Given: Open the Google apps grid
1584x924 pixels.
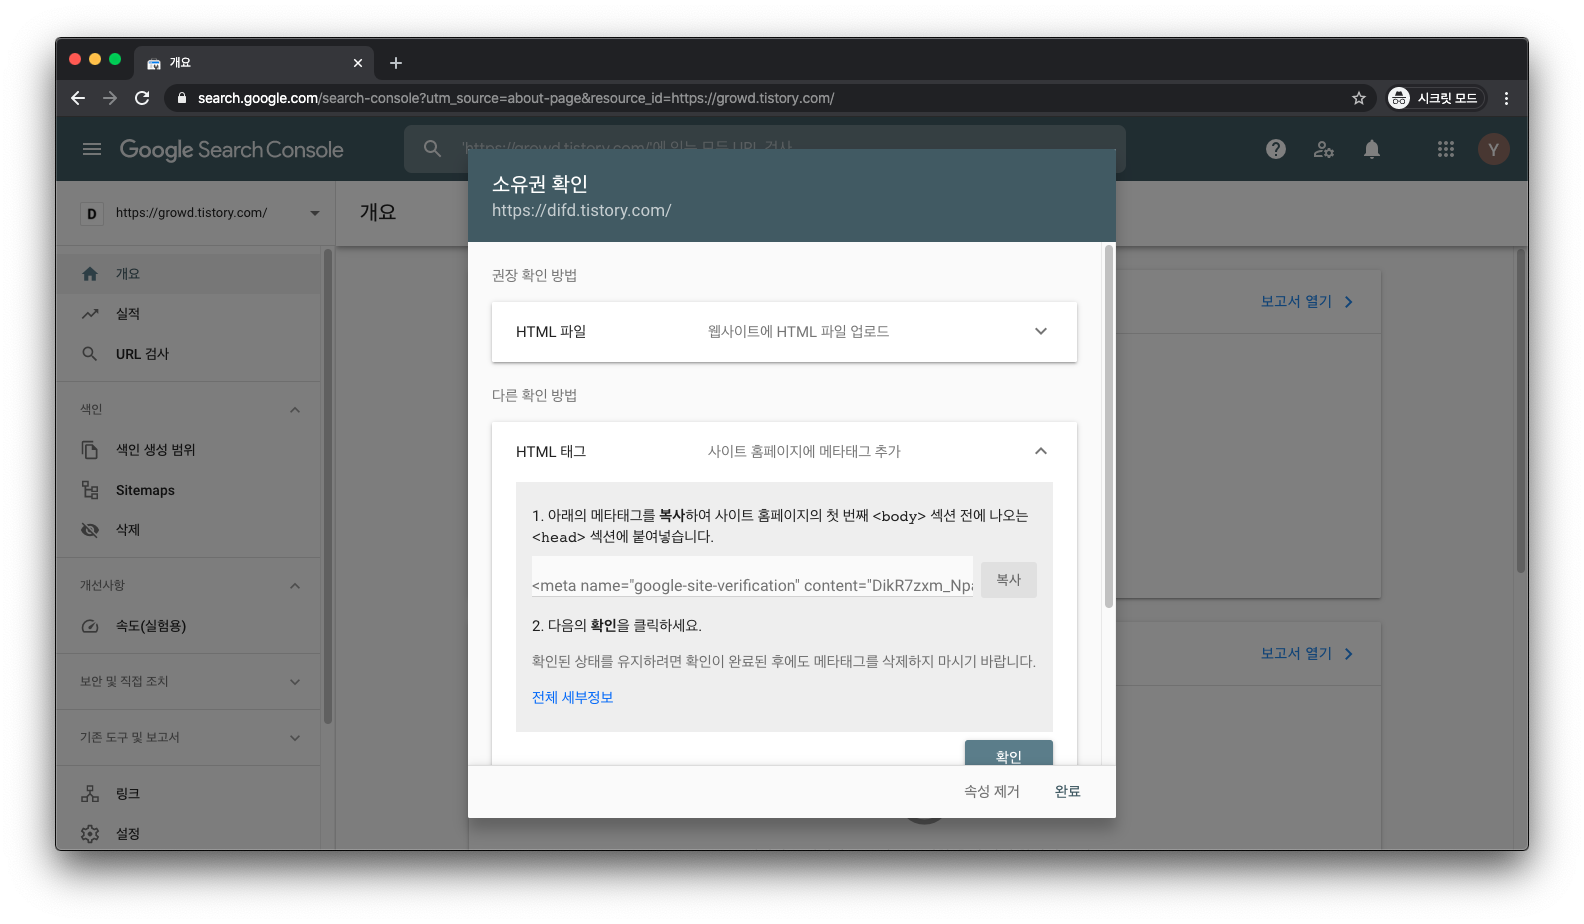Looking at the screenshot, I should click(1446, 149).
